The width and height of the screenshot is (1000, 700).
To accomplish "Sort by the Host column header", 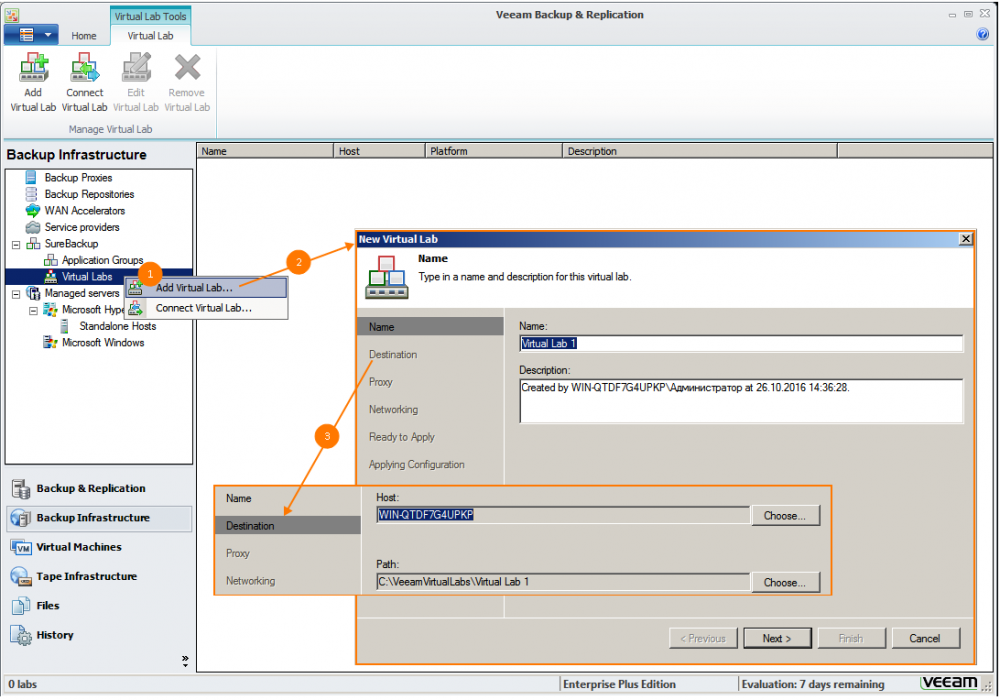I will pyautogui.click(x=379, y=151).
